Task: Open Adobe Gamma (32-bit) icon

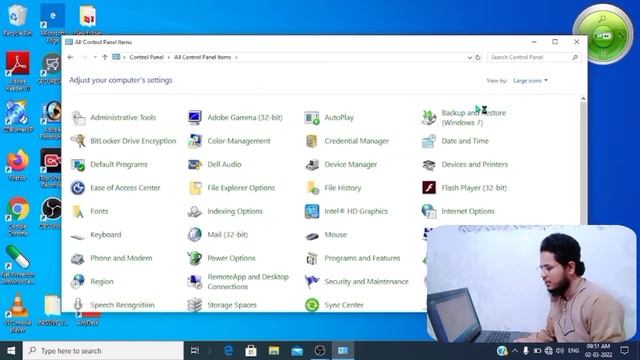Action: tap(195, 118)
